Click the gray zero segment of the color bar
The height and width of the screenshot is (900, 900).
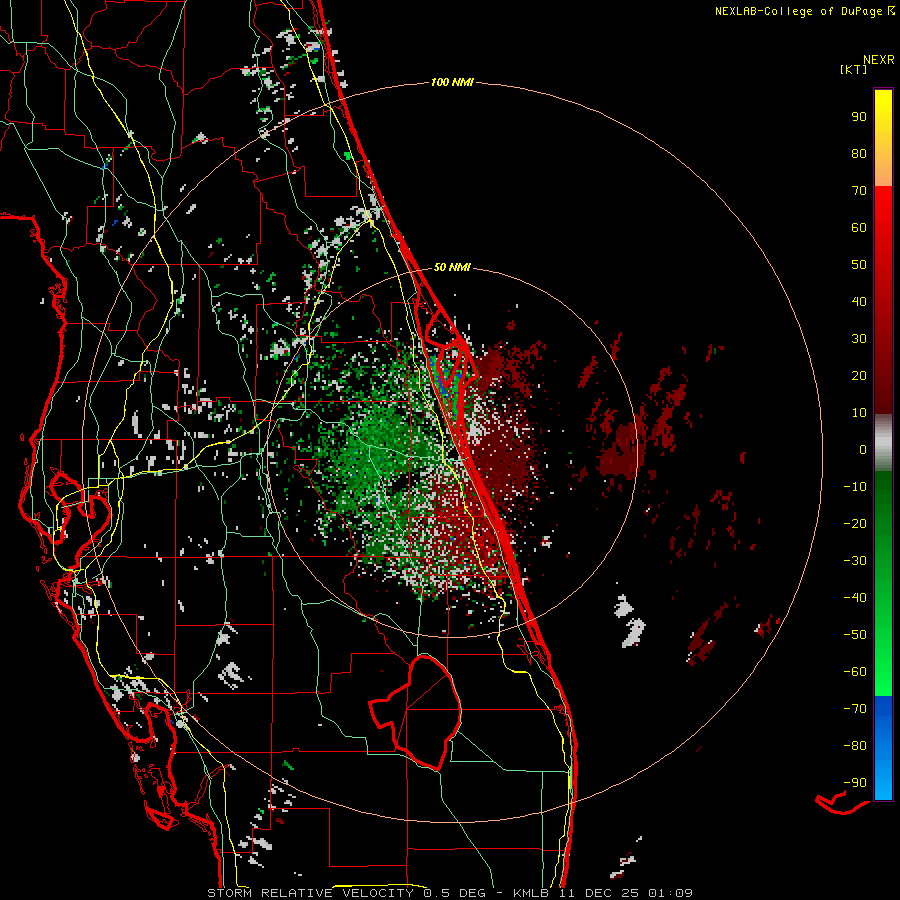pos(883,443)
